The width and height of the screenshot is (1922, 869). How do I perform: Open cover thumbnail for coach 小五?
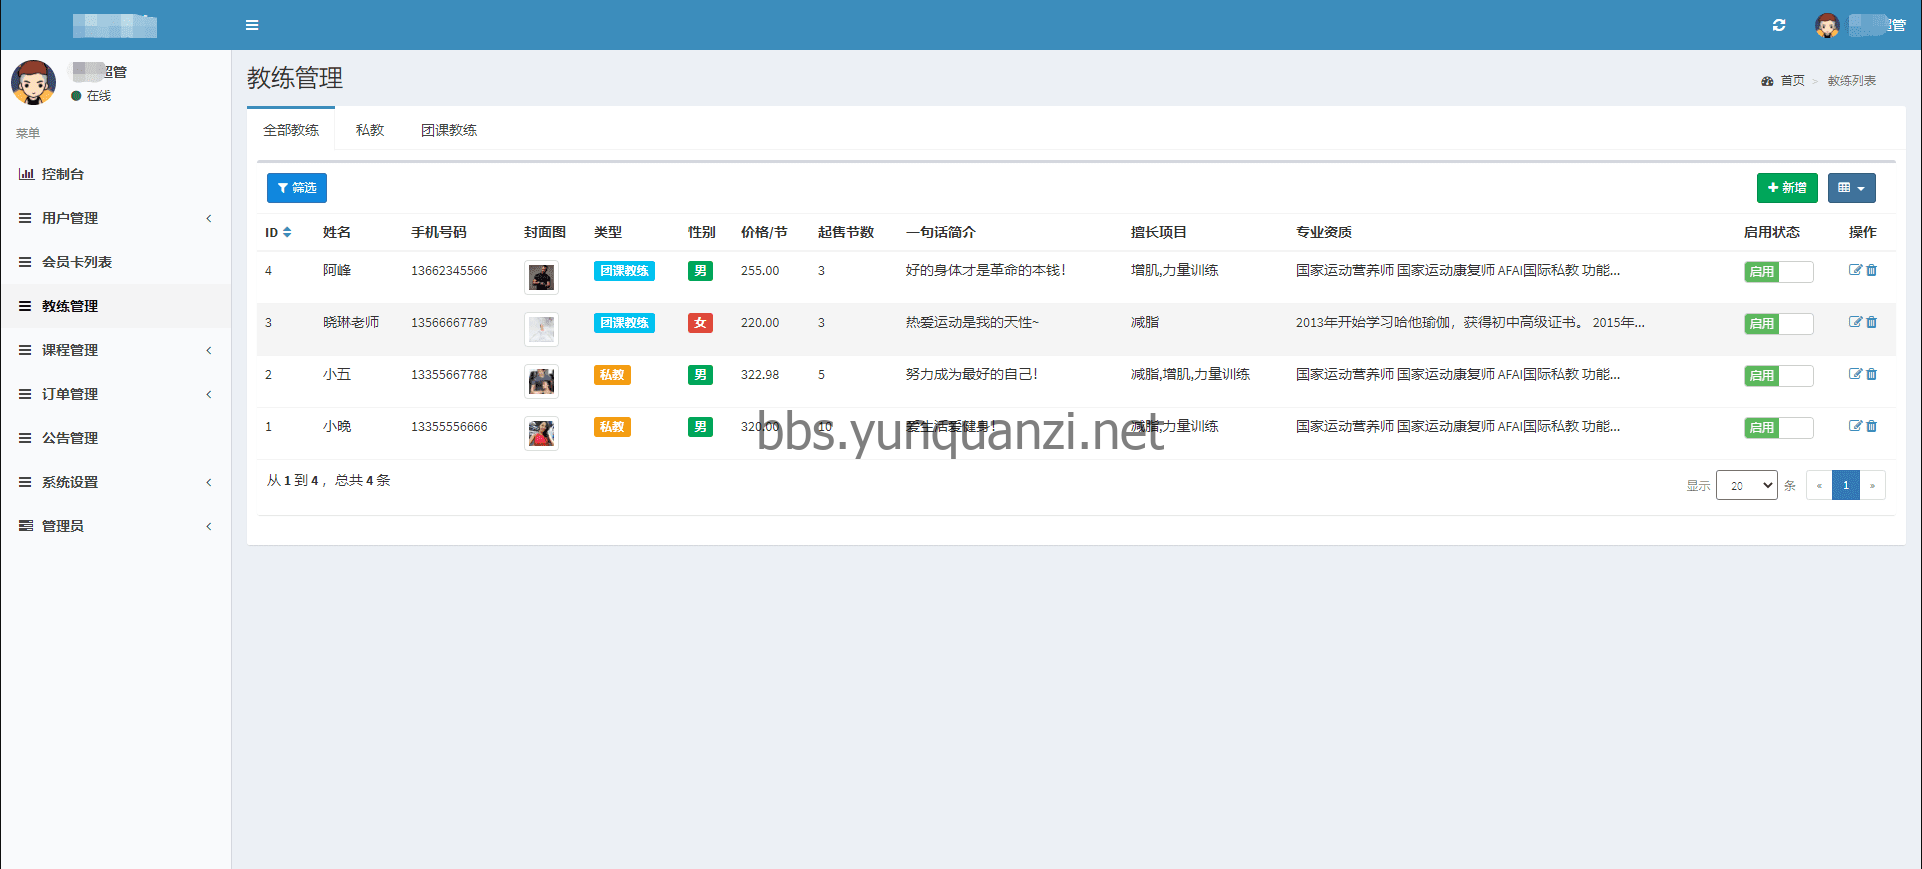coord(541,381)
